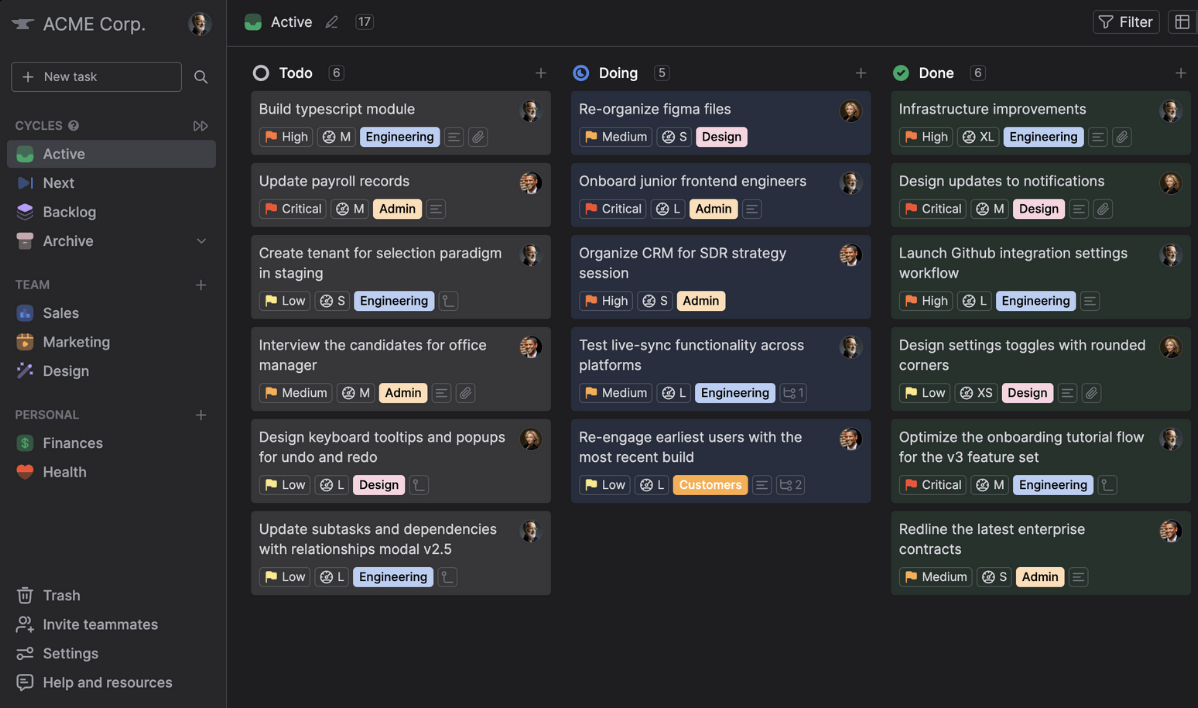Image resolution: width=1198 pixels, height=708 pixels.
Task: Click dependency count on Test live-sync card
Action: 793,393
